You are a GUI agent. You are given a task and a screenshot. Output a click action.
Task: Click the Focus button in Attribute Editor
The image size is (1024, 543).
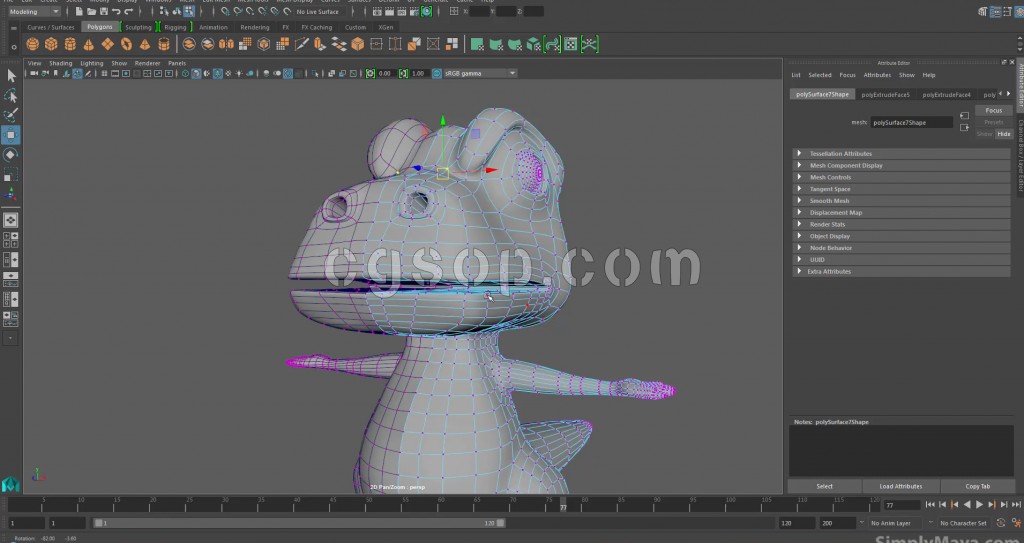click(994, 110)
